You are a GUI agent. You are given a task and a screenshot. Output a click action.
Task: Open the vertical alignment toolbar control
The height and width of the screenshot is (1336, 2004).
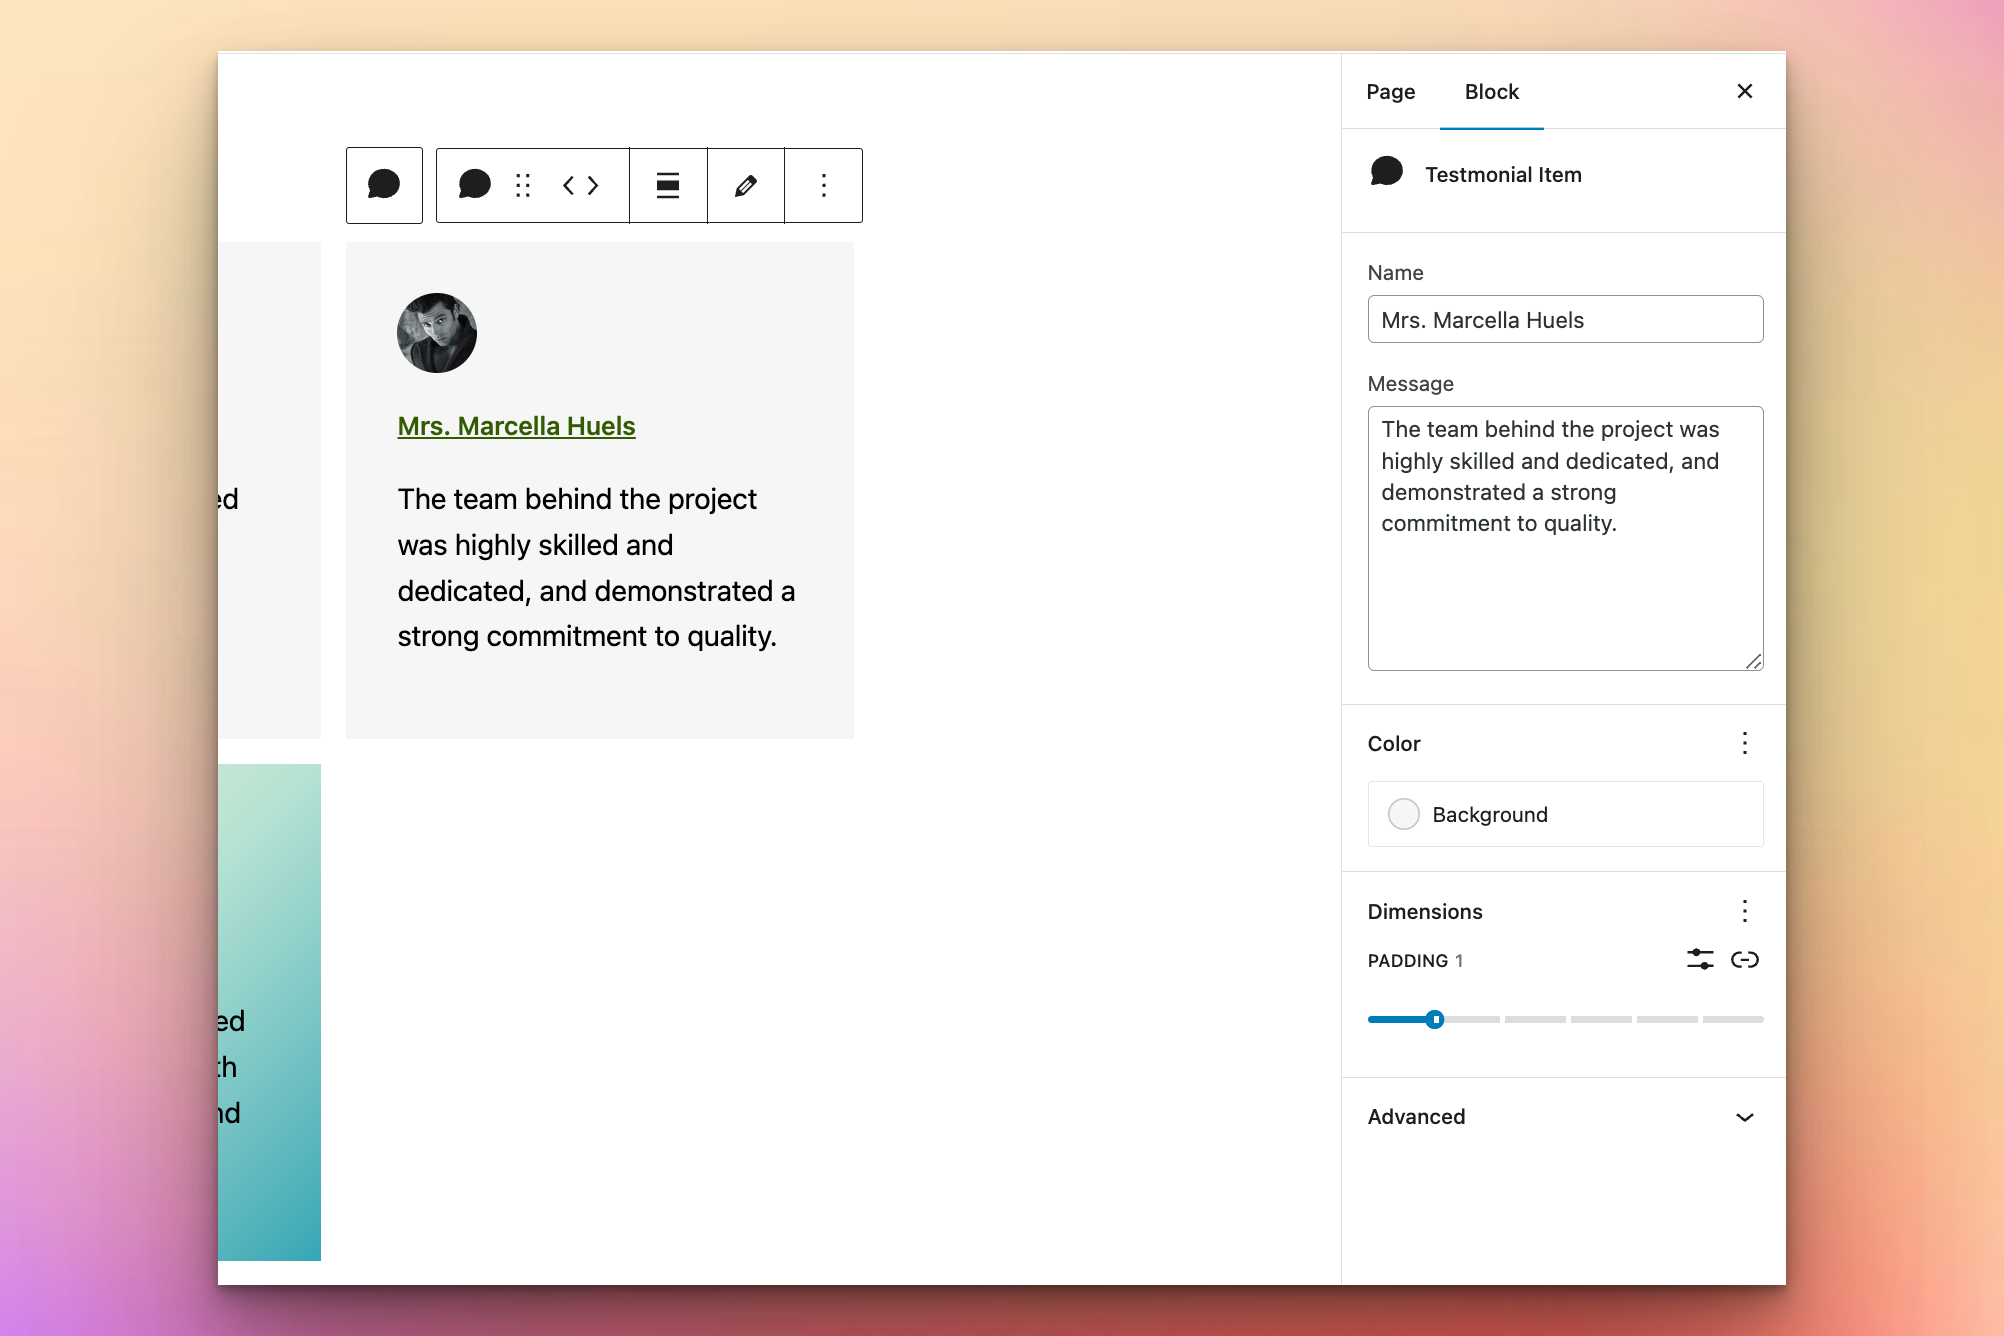click(668, 185)
